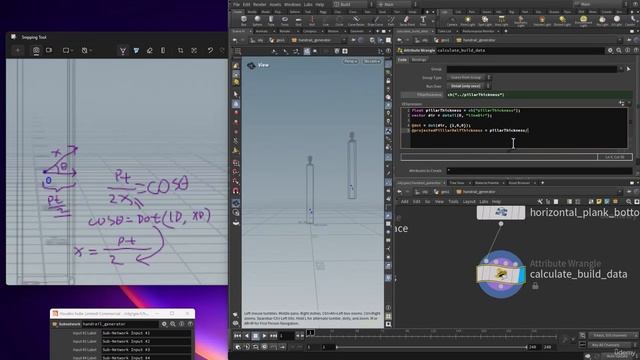640x360 pixels.
Task: Click the stop button in playbar
Action: [256, 336]
